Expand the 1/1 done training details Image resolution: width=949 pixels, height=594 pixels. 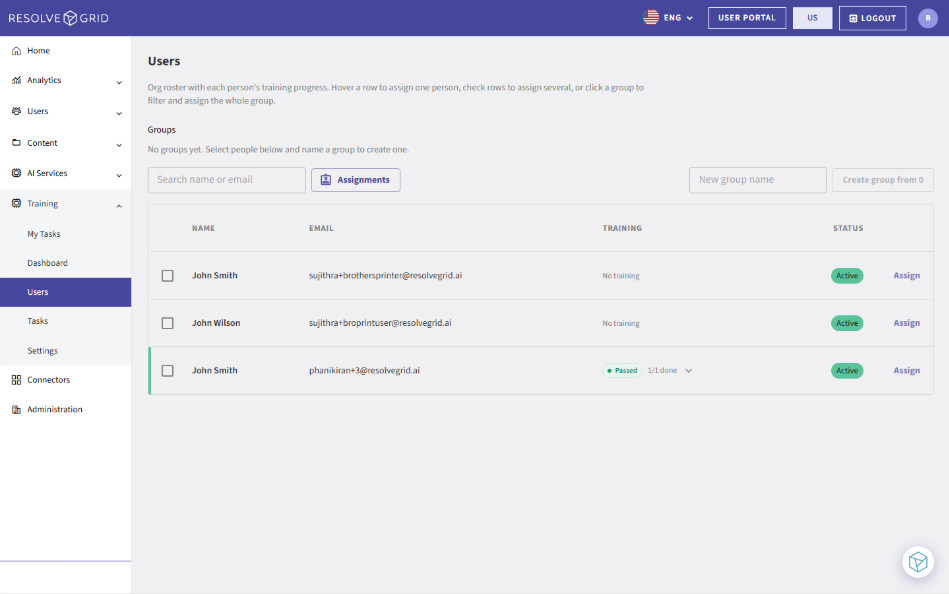(688, 371)
